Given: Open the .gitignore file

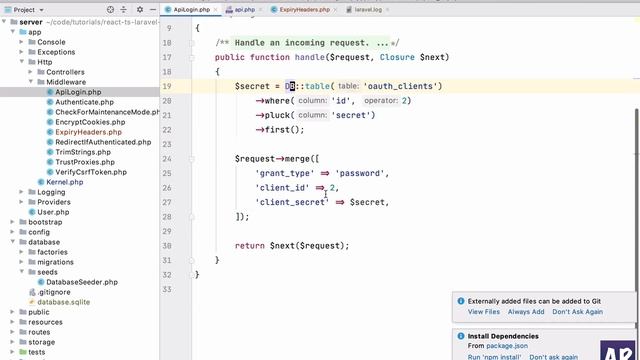Looking at the screenshot, I should [x=54, y=292].
